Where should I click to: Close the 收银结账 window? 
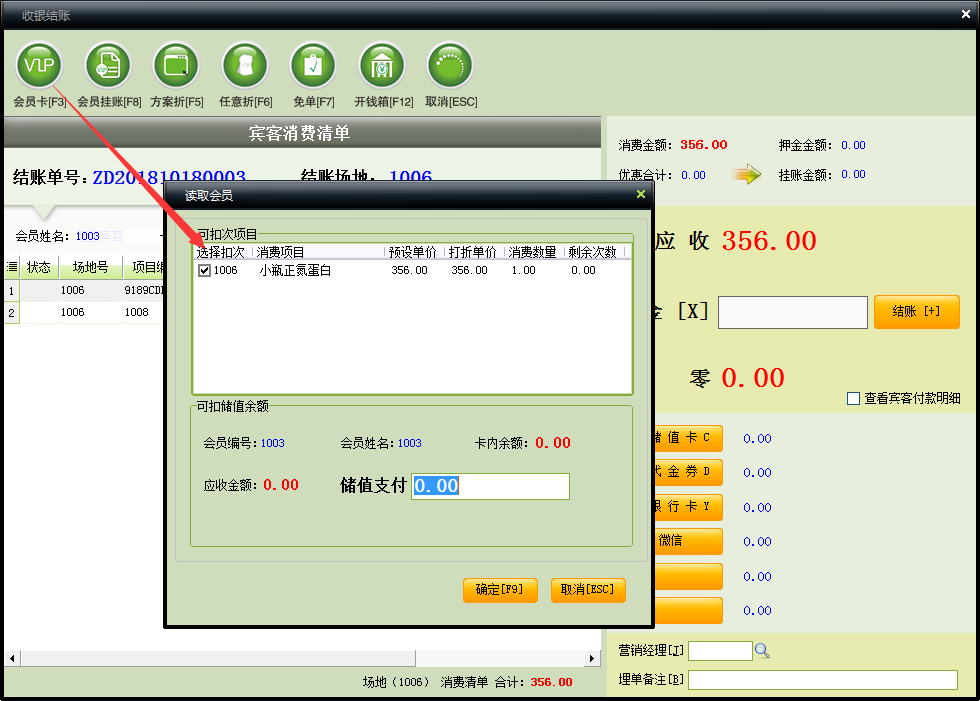point(966,14)
